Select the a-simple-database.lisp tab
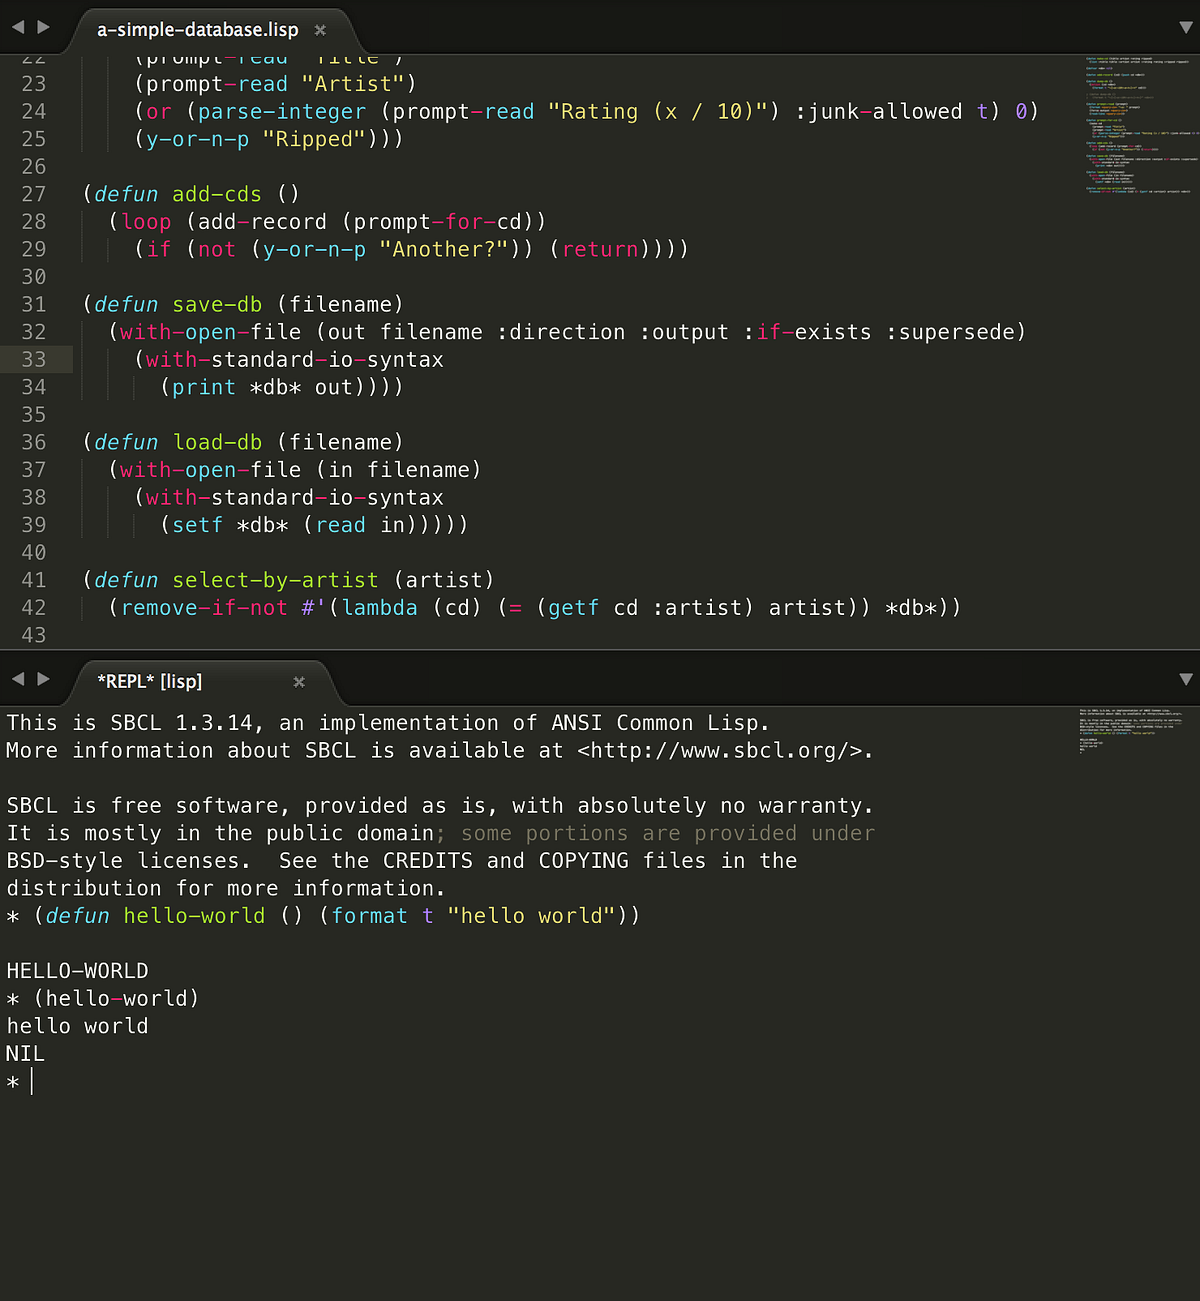The width and height of the screenshot is (1200, 1301). coord(197,29)
